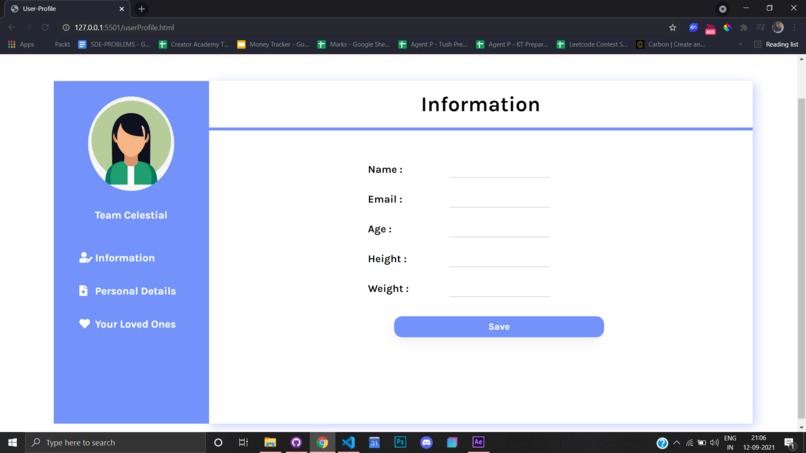Click the taskbar search box
The height and width of the screenshot is (453, 806).
click(x=116, y=442)
